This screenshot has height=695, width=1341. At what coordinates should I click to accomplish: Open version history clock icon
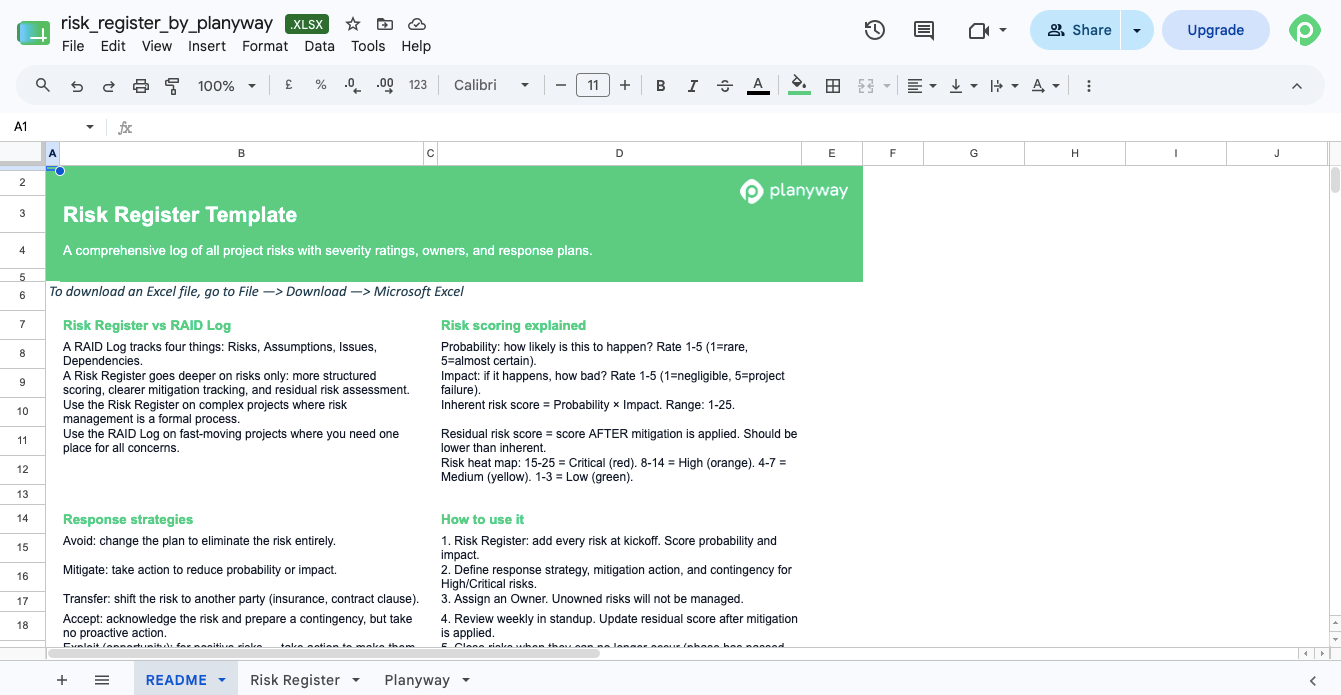click(875, 30)
